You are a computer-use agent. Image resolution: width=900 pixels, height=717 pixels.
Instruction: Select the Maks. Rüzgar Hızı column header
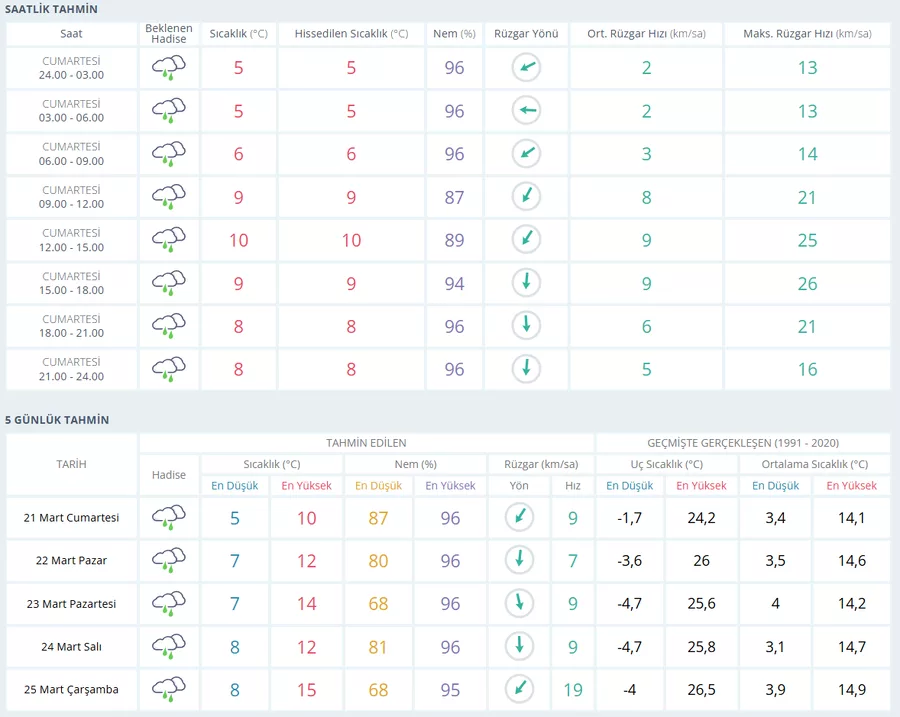tap(807, 34)
